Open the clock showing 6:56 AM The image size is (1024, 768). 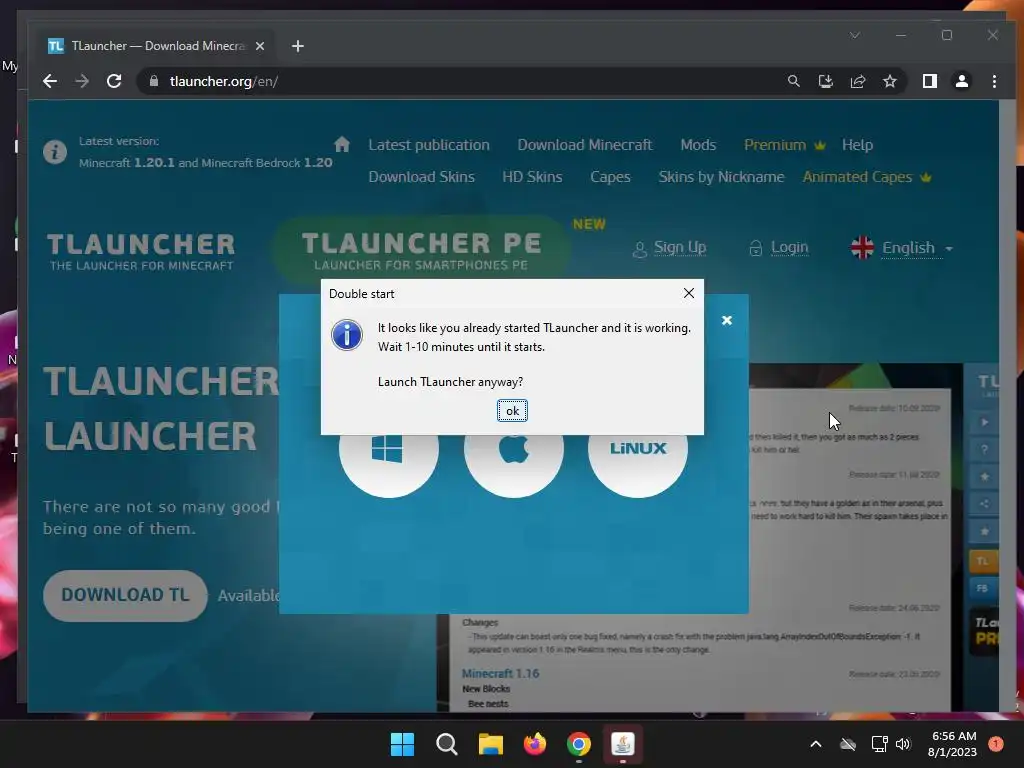(953, 744)
